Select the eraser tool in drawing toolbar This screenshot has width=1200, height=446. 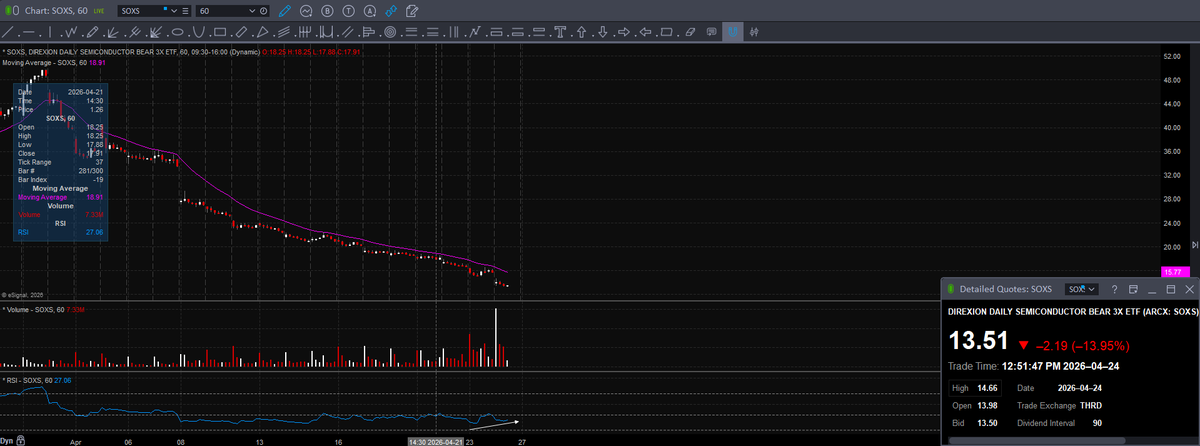(690, 33)
